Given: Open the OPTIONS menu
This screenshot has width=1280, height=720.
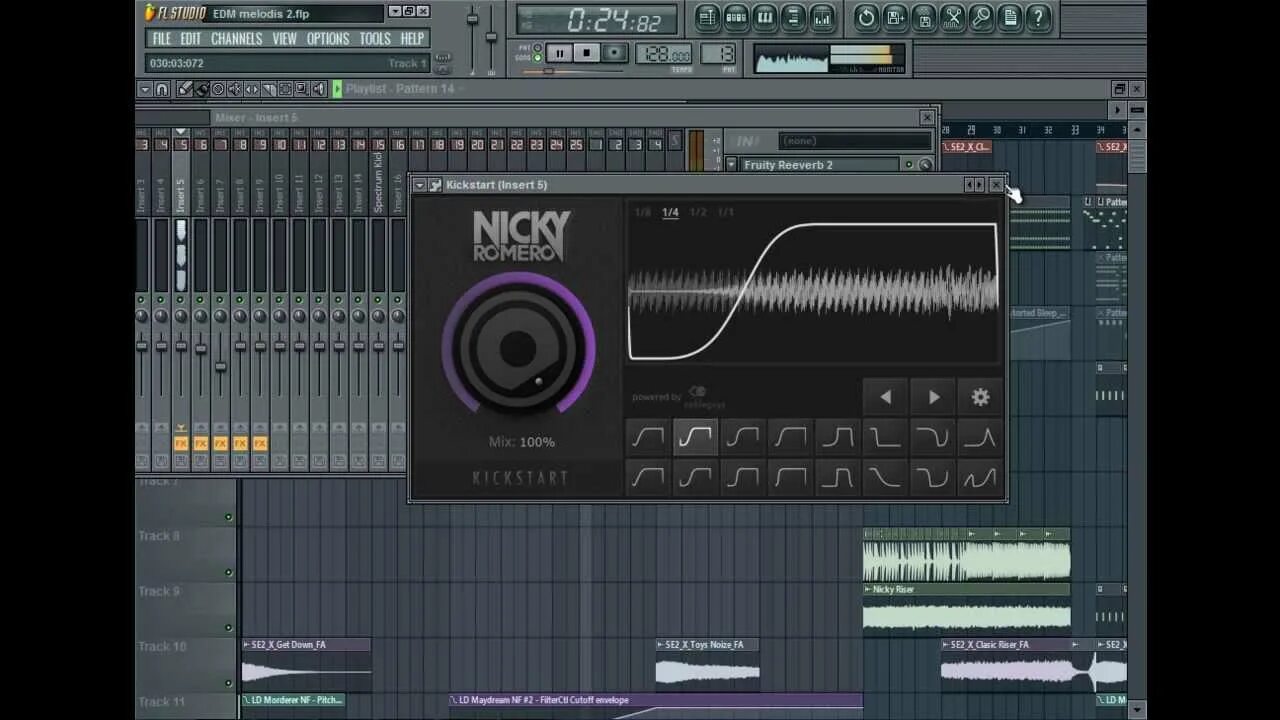Looking at the screenshot, I should click(329, 38).
